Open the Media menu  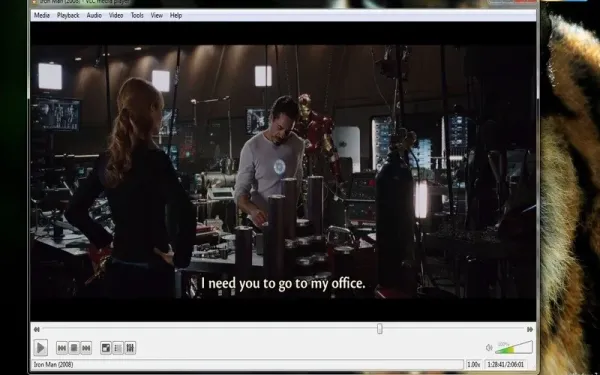pos(42,15)
